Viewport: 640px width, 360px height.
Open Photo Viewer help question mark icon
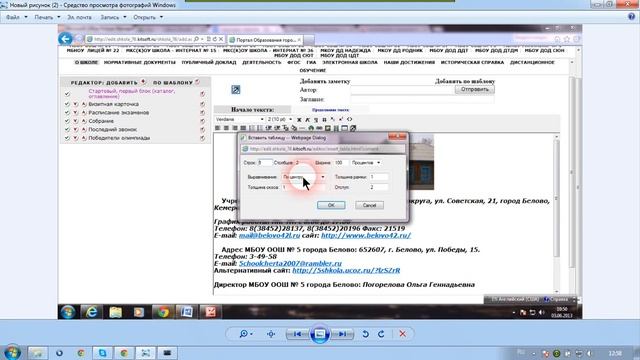(x=632, y=17)
